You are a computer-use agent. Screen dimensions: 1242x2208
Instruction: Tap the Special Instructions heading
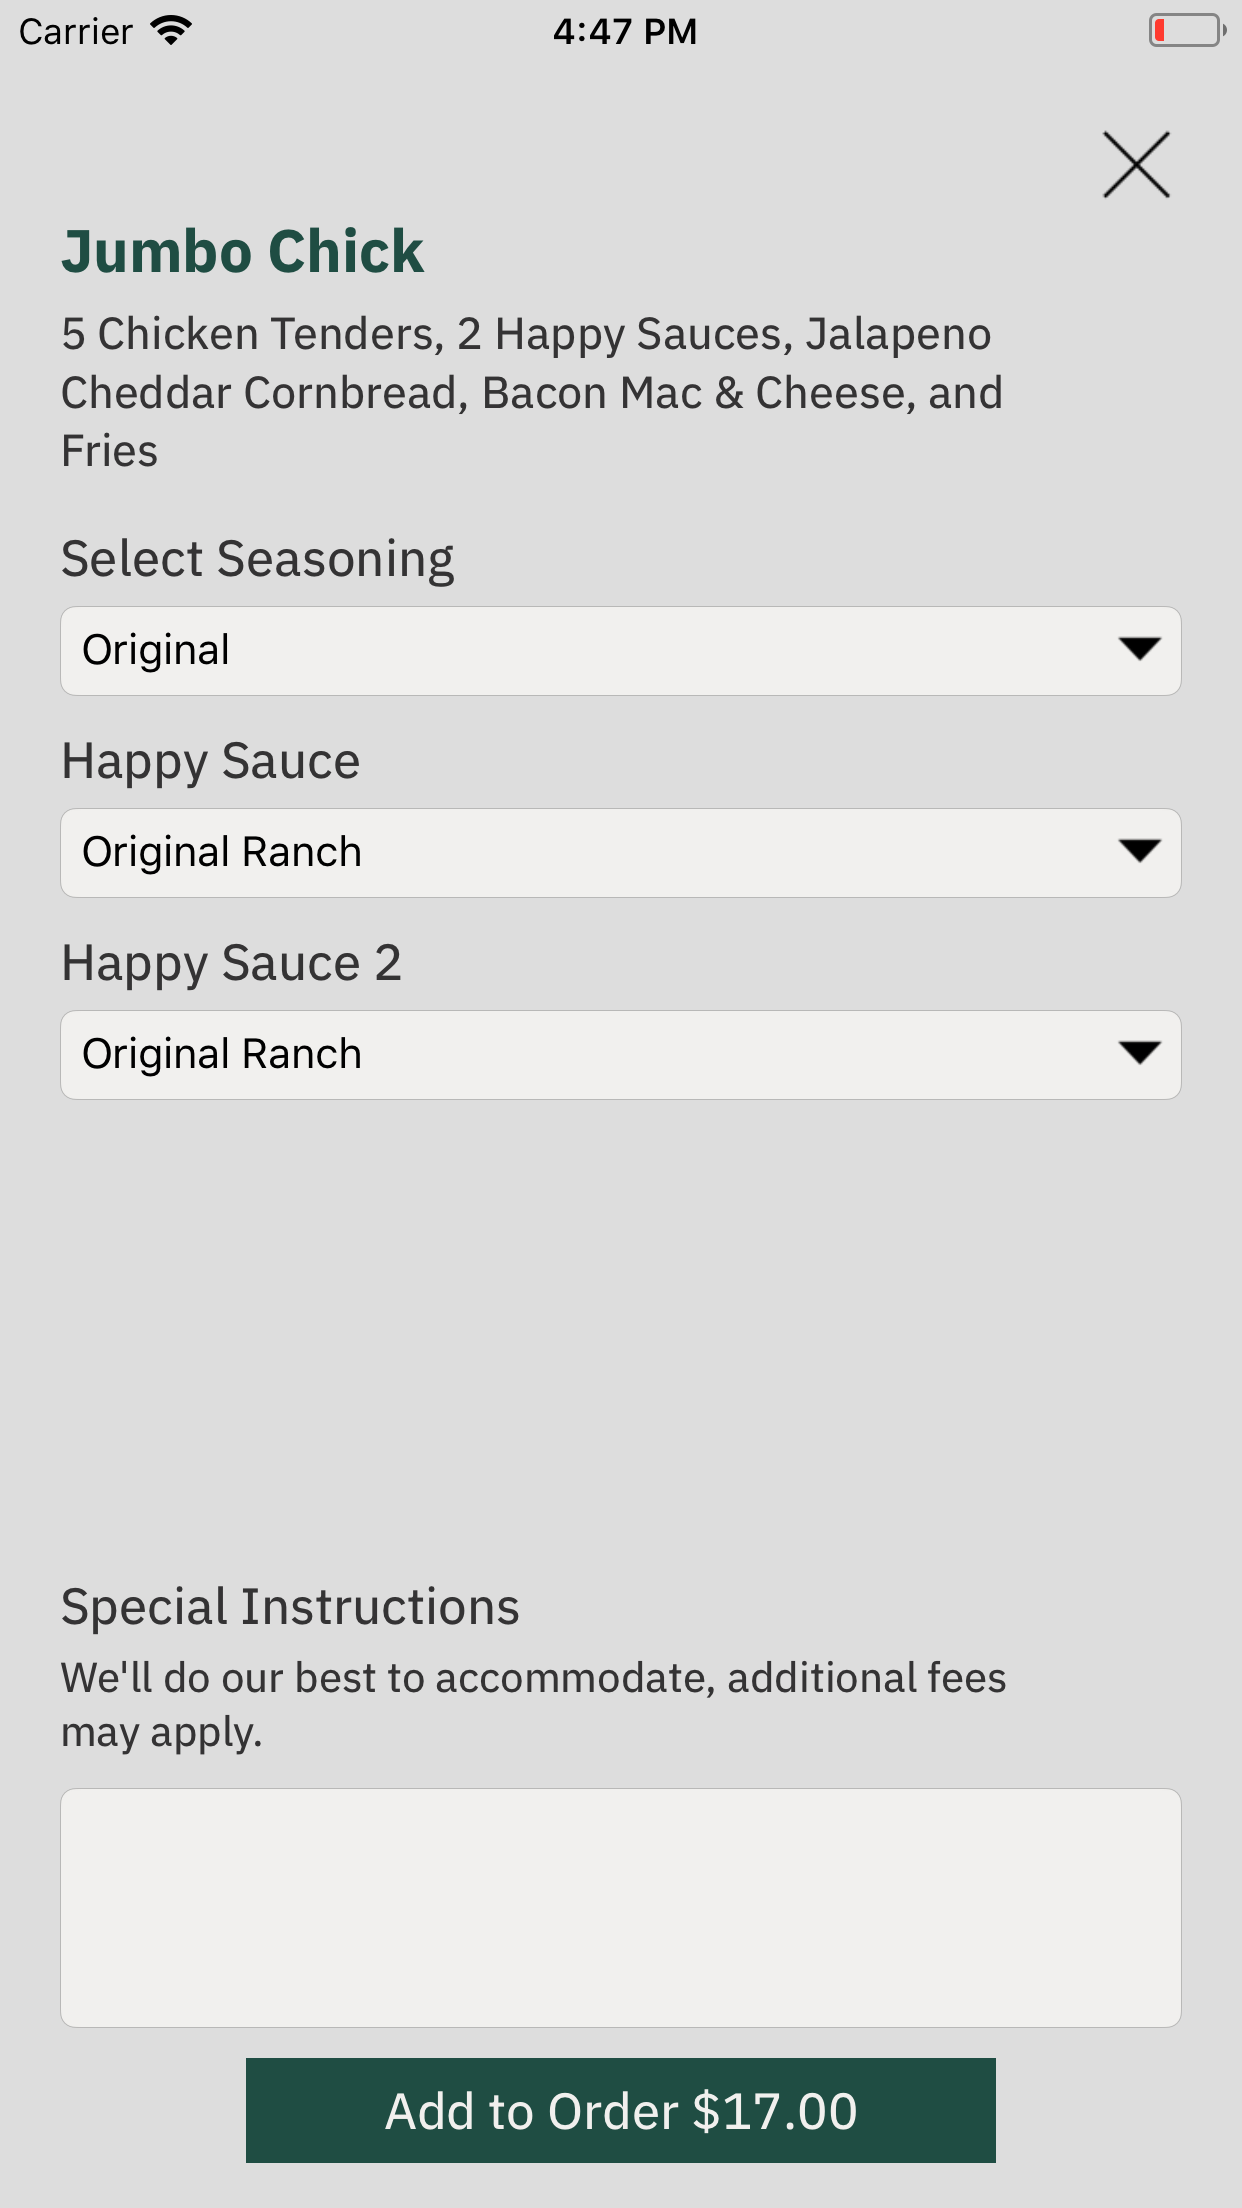(x=290, y=1607)
